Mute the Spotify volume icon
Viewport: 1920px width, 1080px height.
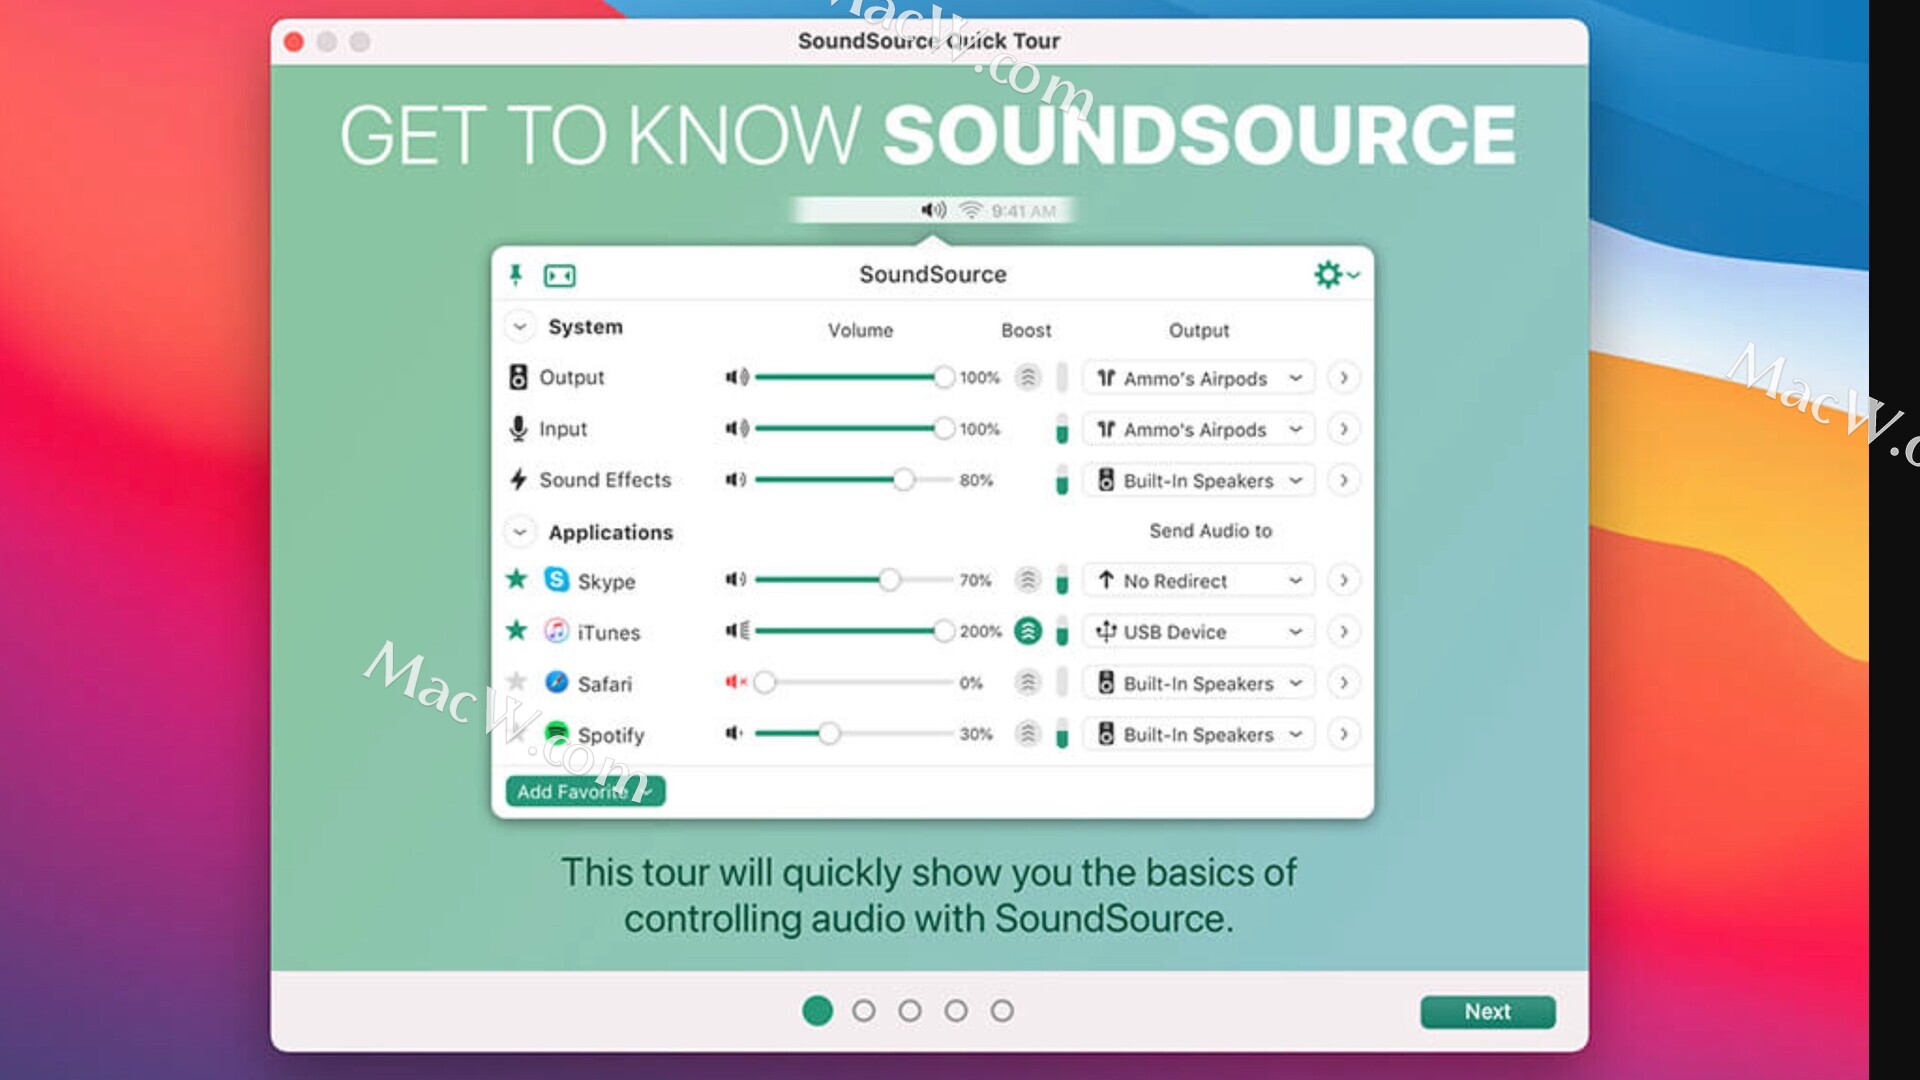[734, 734]
